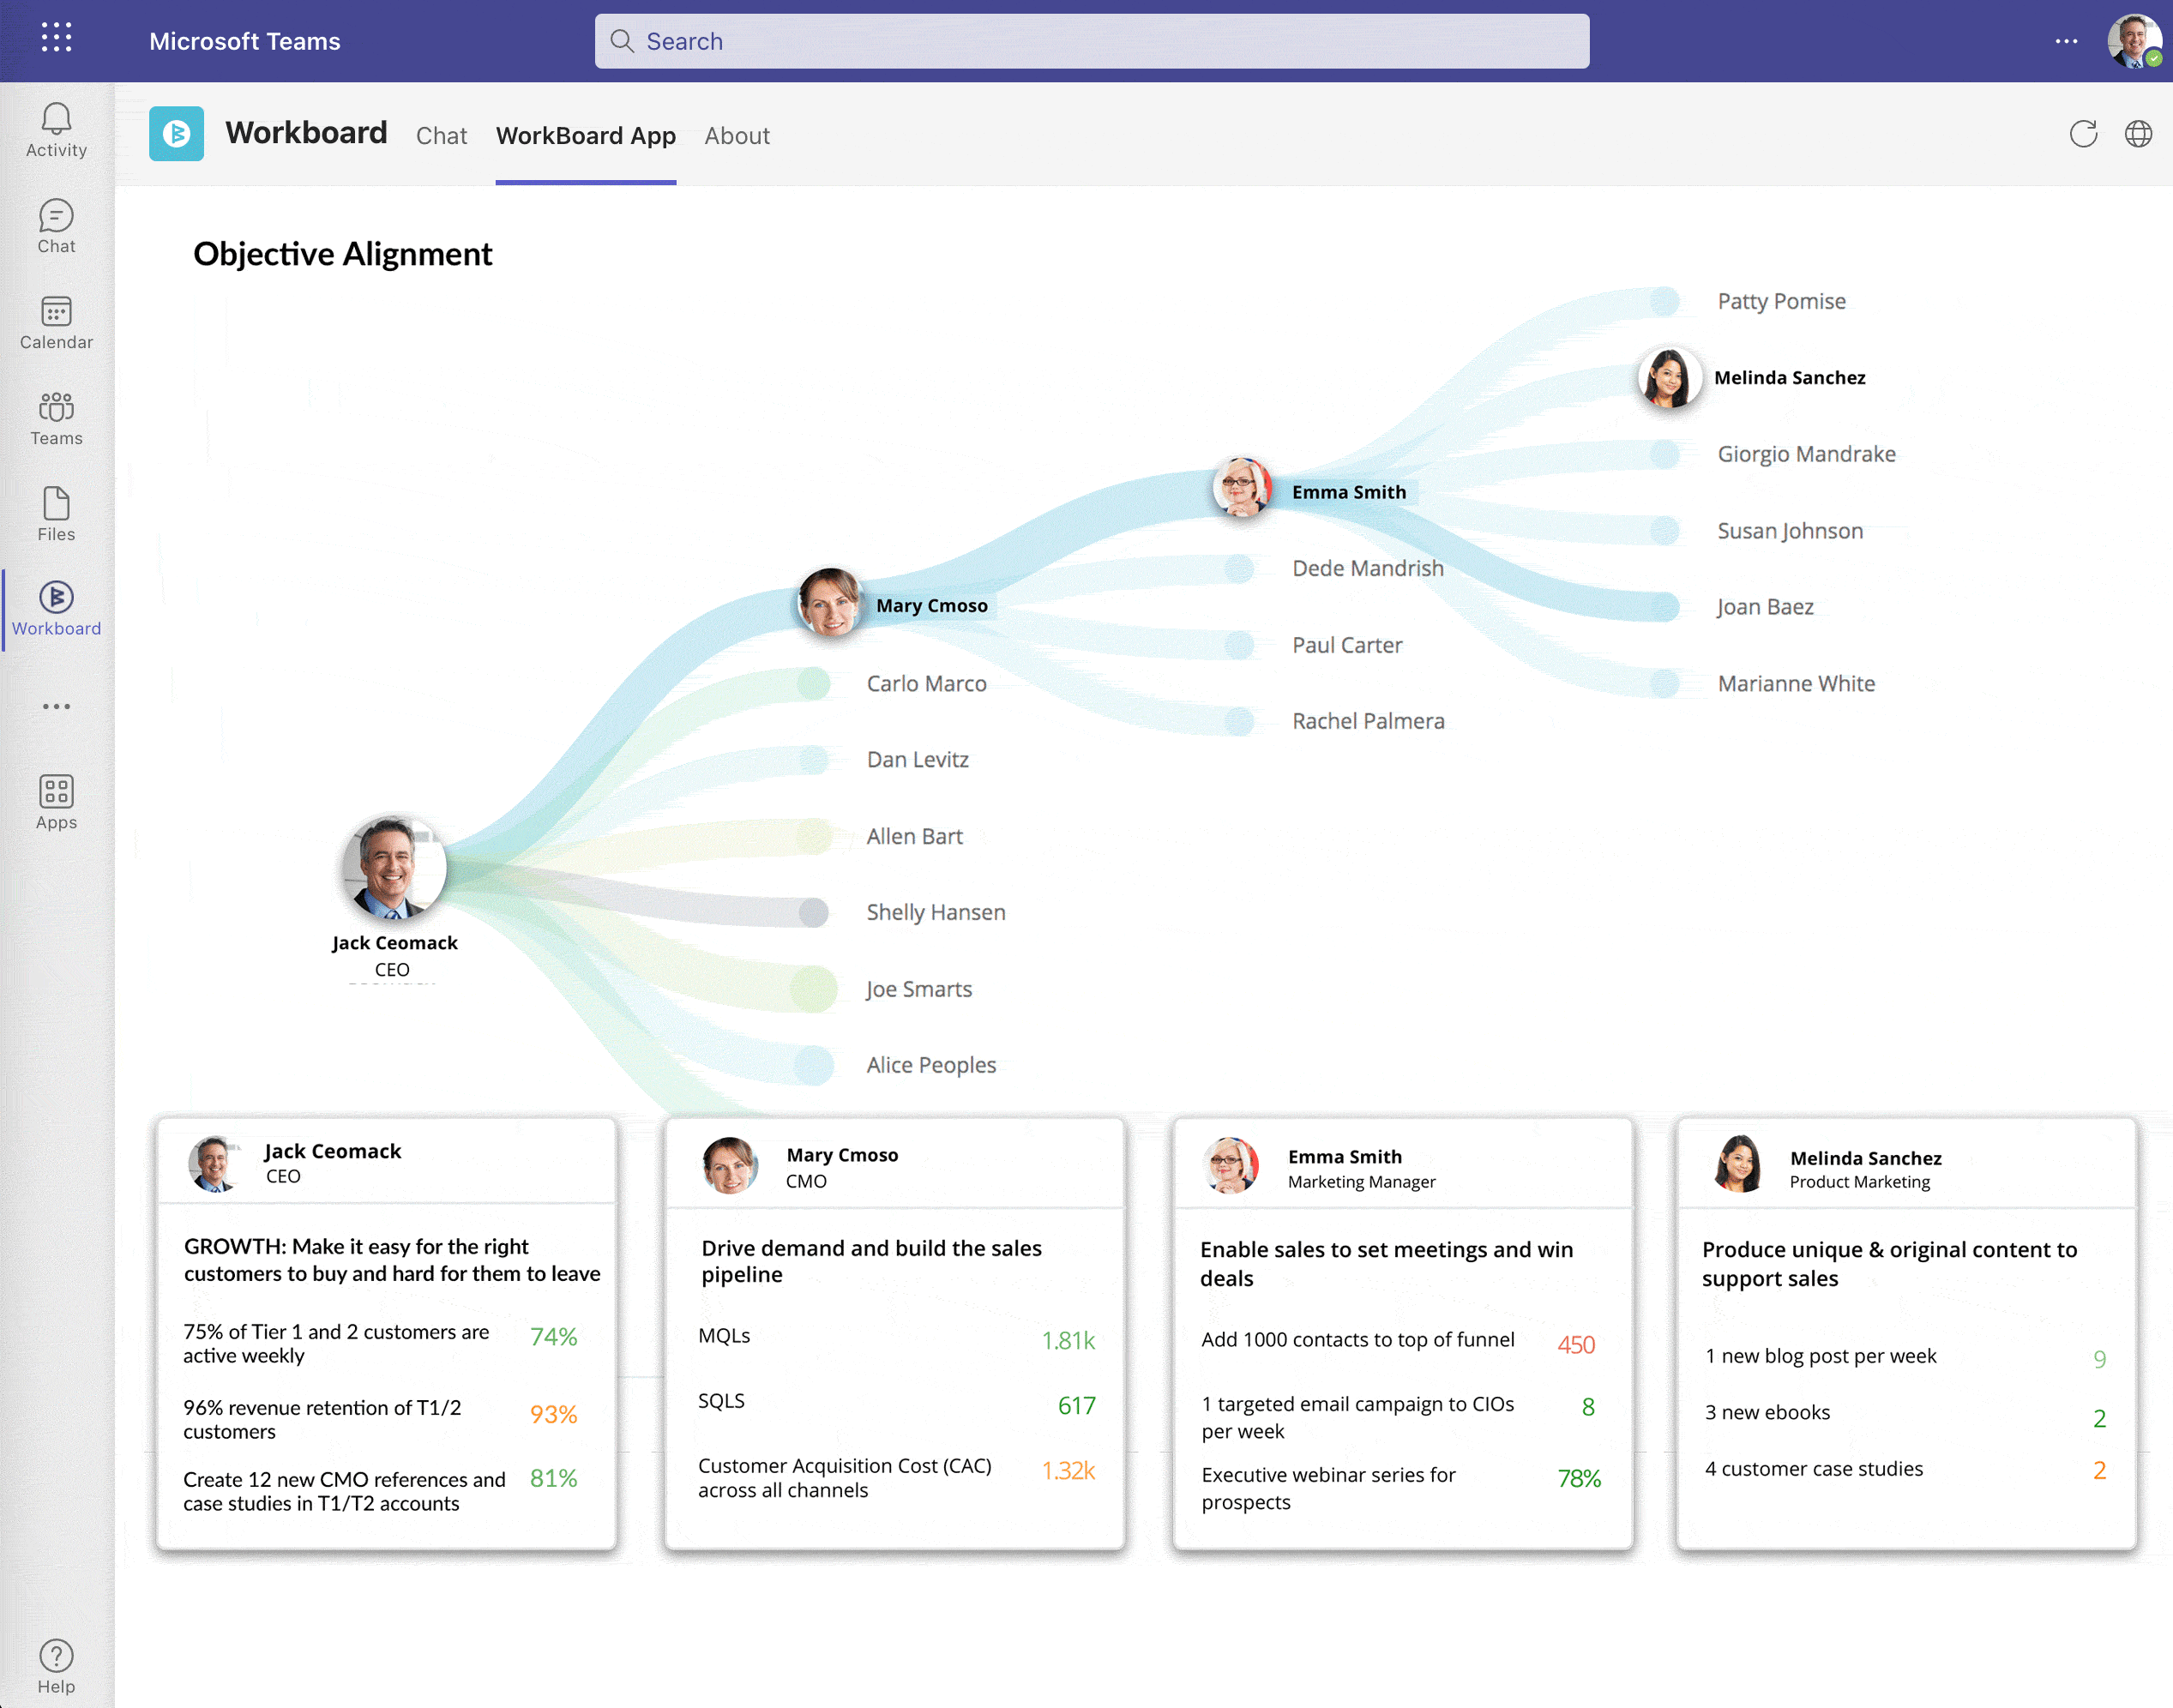
Task: Click the Joe Smarts node
Action: tap(814, 990)
